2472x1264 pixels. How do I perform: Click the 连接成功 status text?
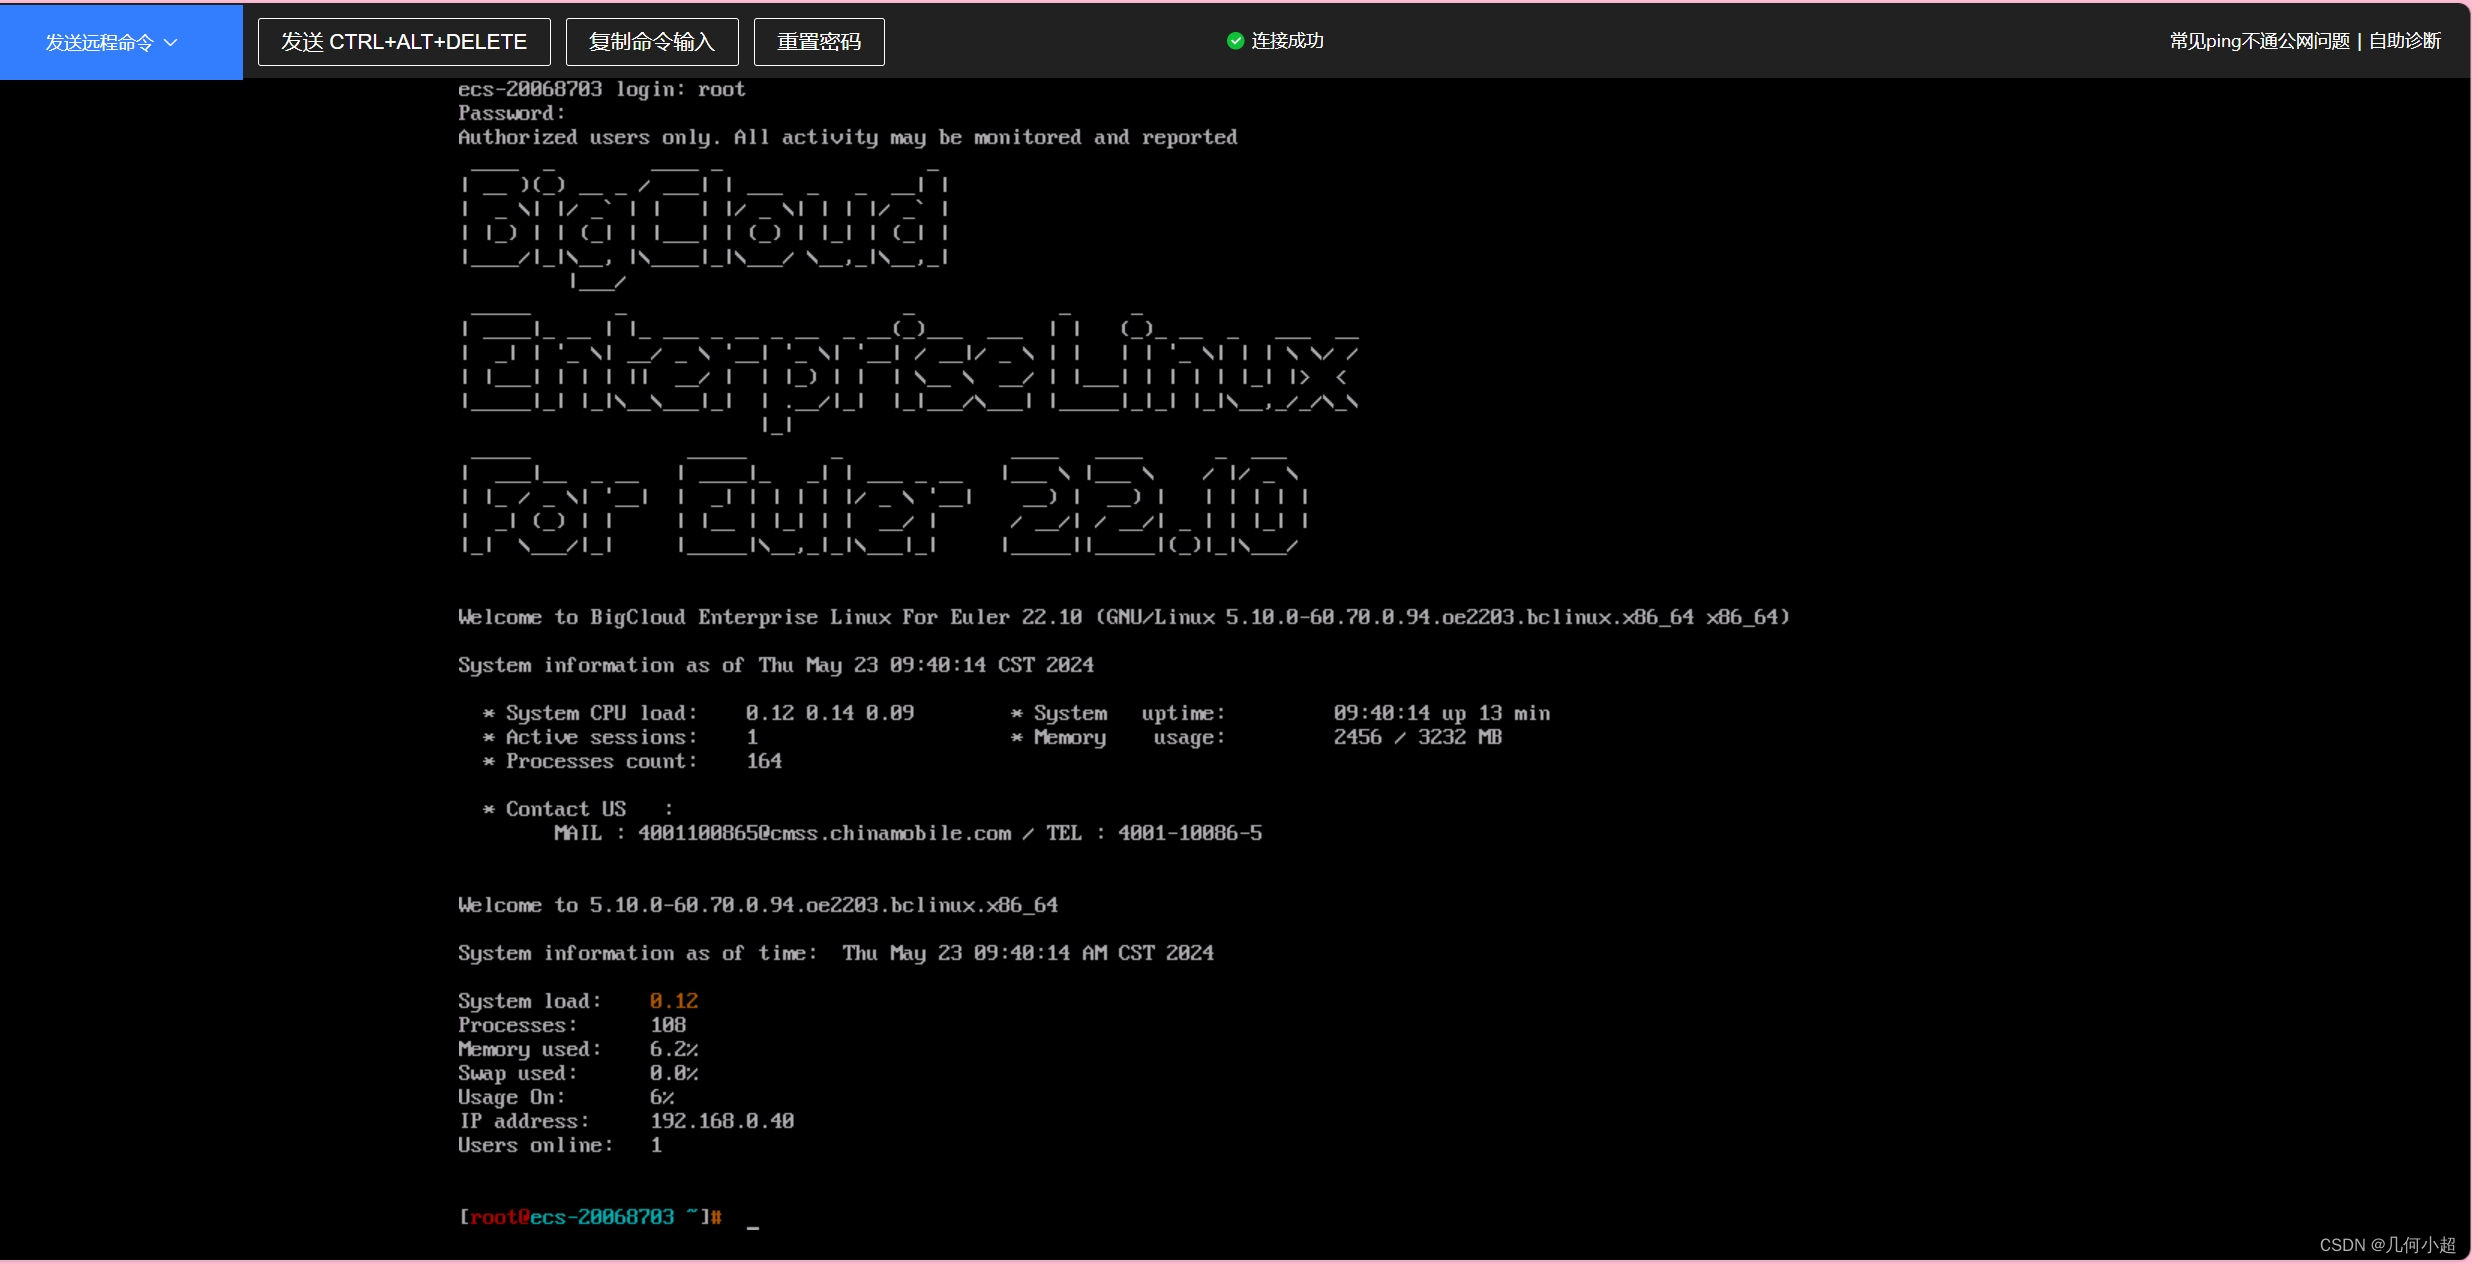coord(1287,41)
